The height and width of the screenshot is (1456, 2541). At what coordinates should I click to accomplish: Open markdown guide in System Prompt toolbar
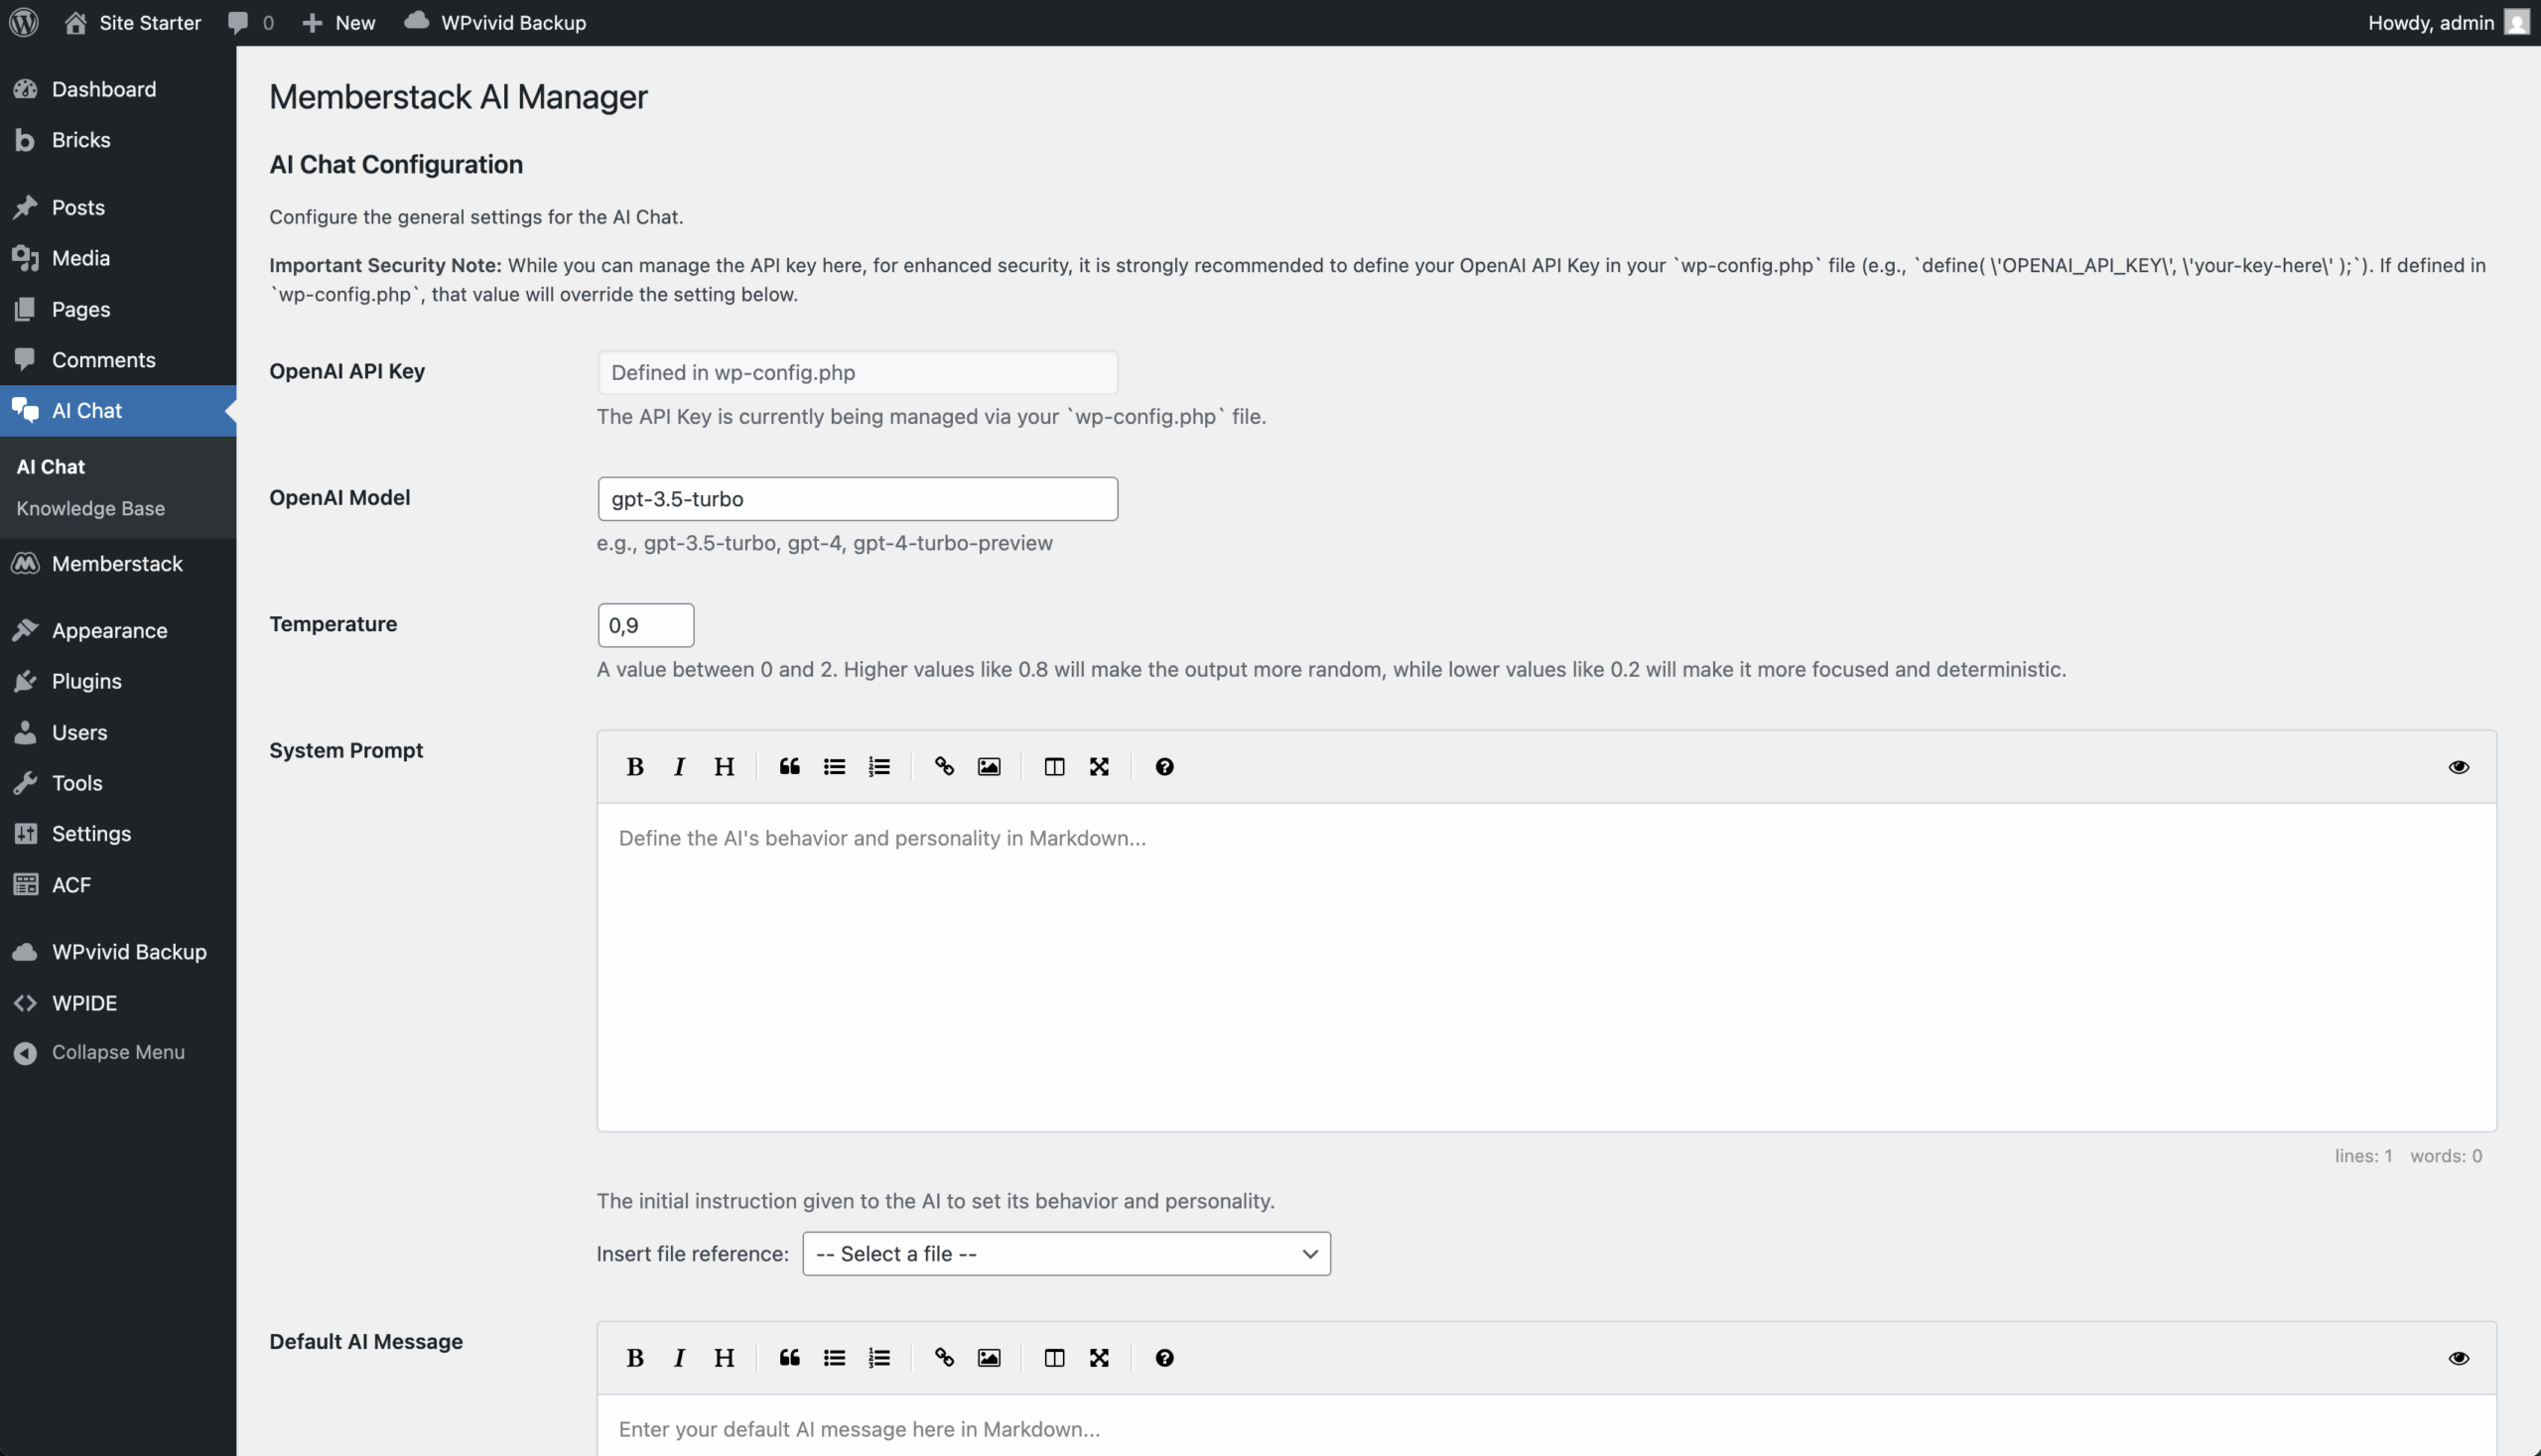coord(1164,767)
